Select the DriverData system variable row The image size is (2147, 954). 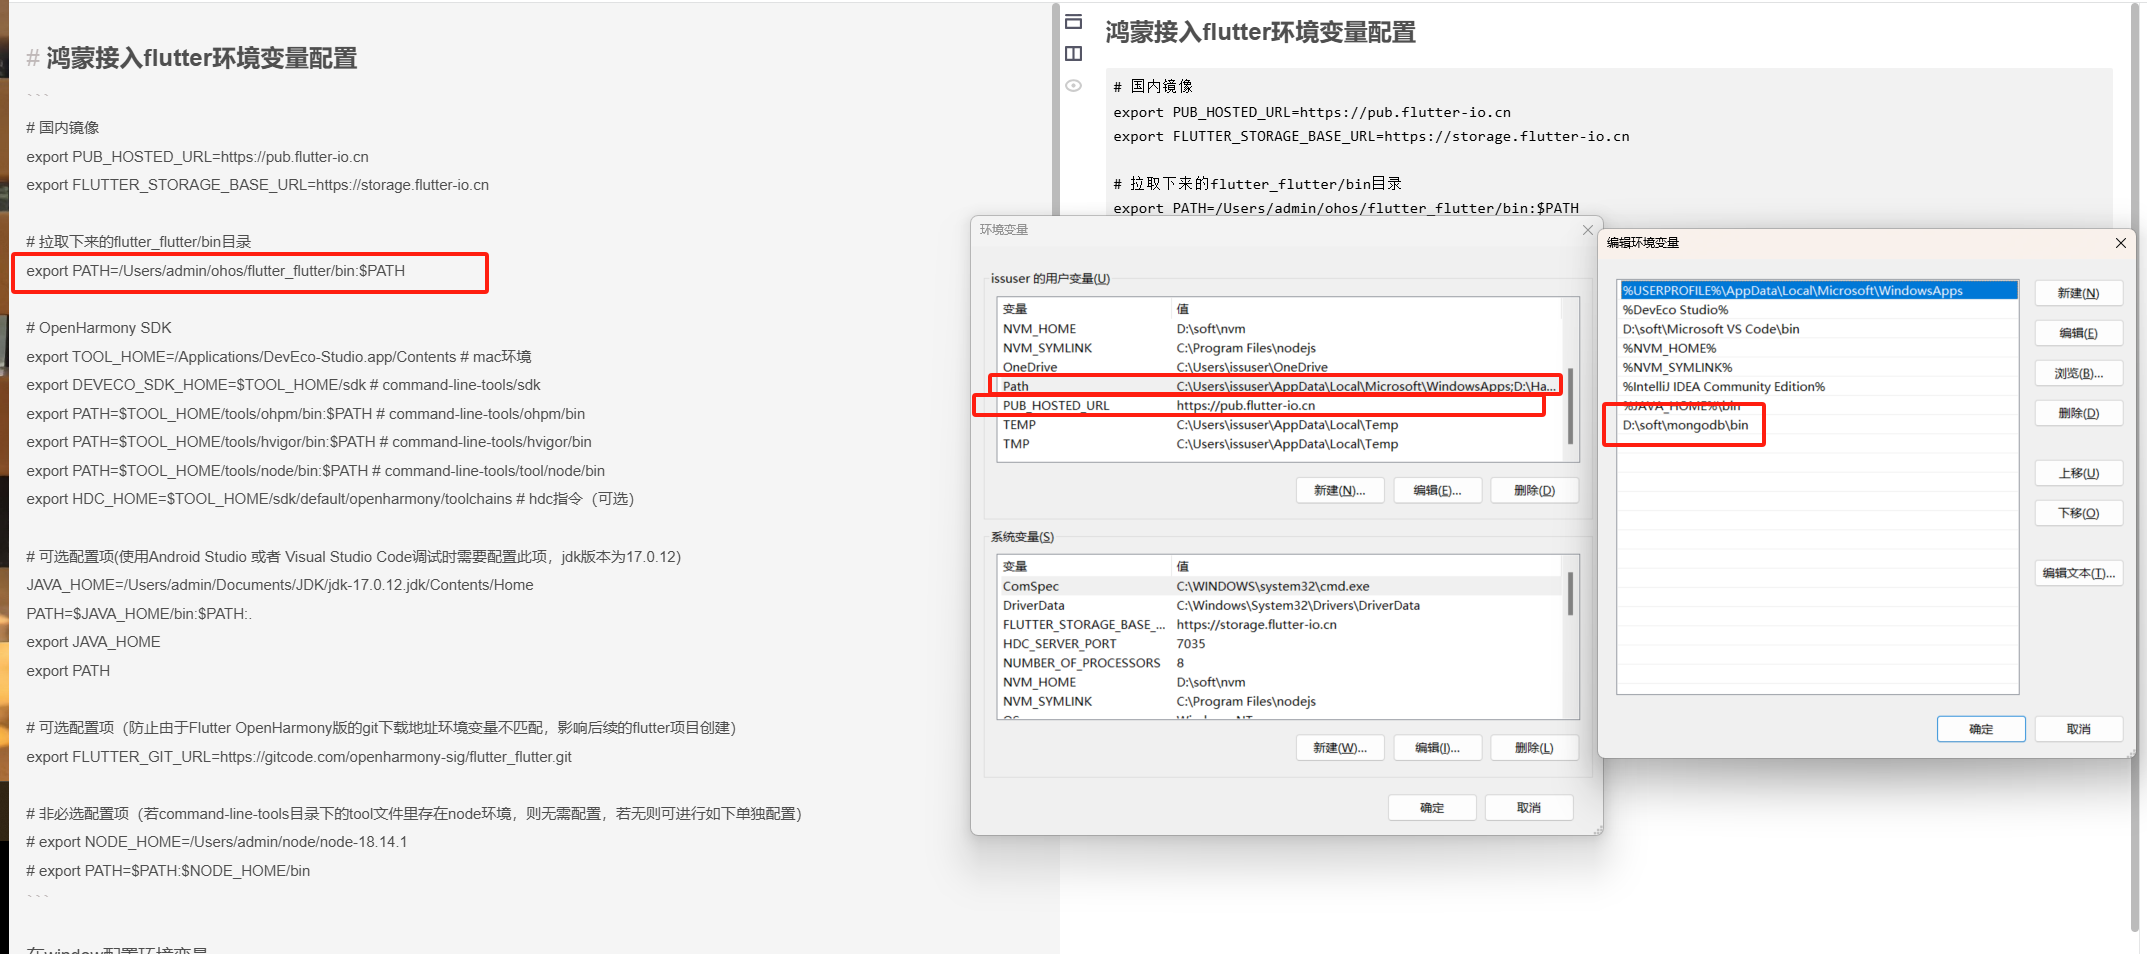coord(1280,605)
